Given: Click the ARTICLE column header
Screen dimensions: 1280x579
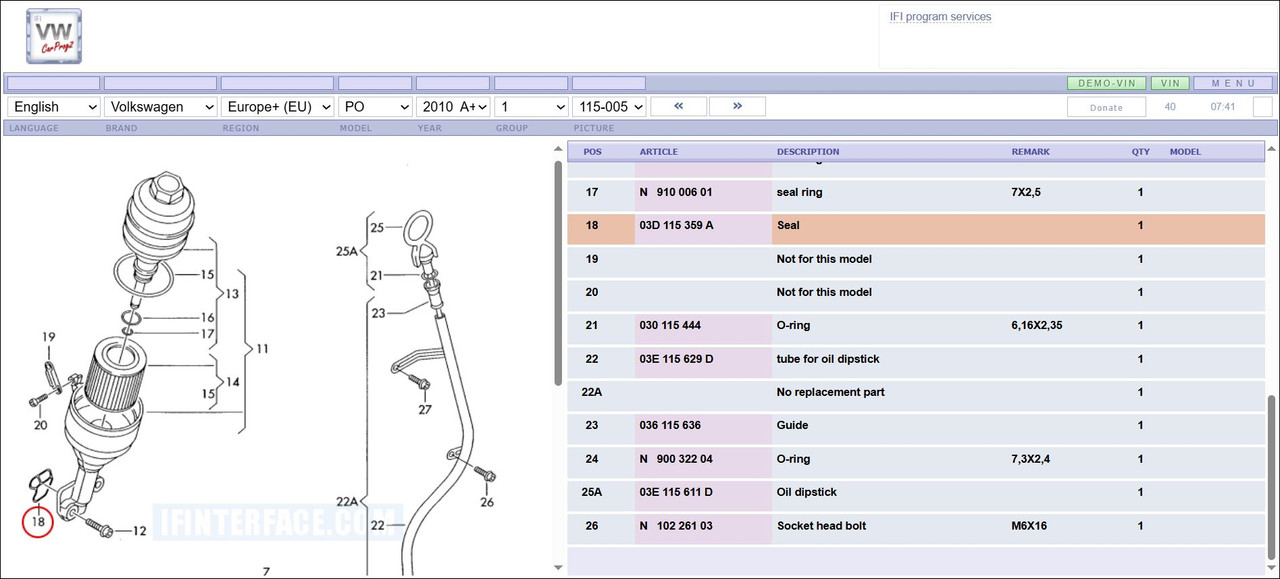Looking at the screenshot, I should [659, 152].
